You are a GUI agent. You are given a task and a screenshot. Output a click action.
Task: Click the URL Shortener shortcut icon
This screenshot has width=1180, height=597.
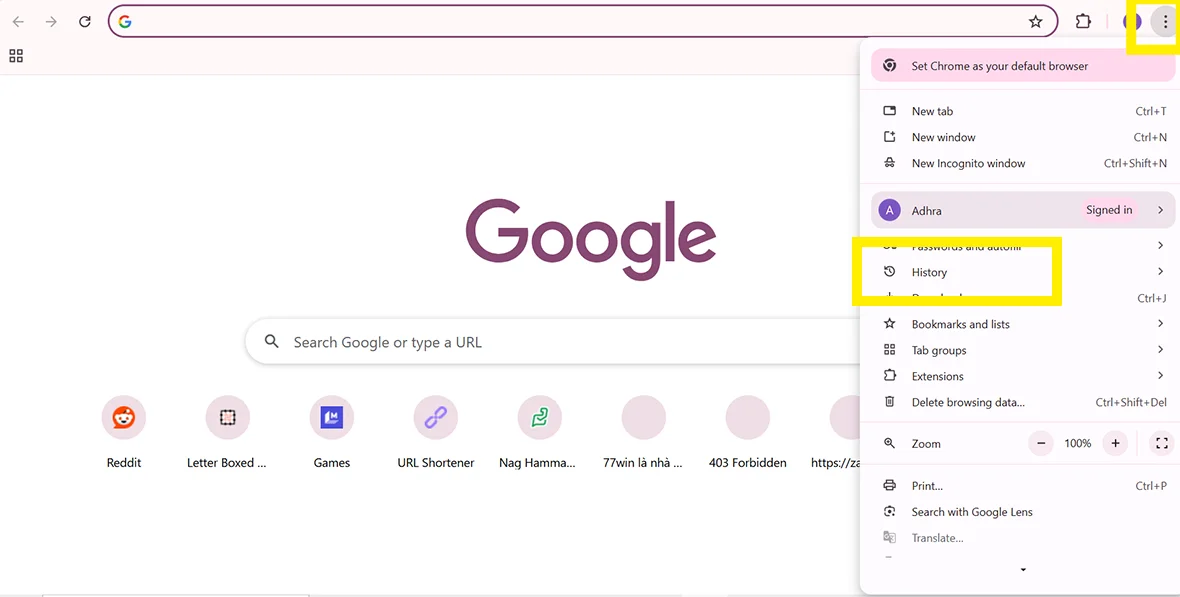click(x=435, y=416)
